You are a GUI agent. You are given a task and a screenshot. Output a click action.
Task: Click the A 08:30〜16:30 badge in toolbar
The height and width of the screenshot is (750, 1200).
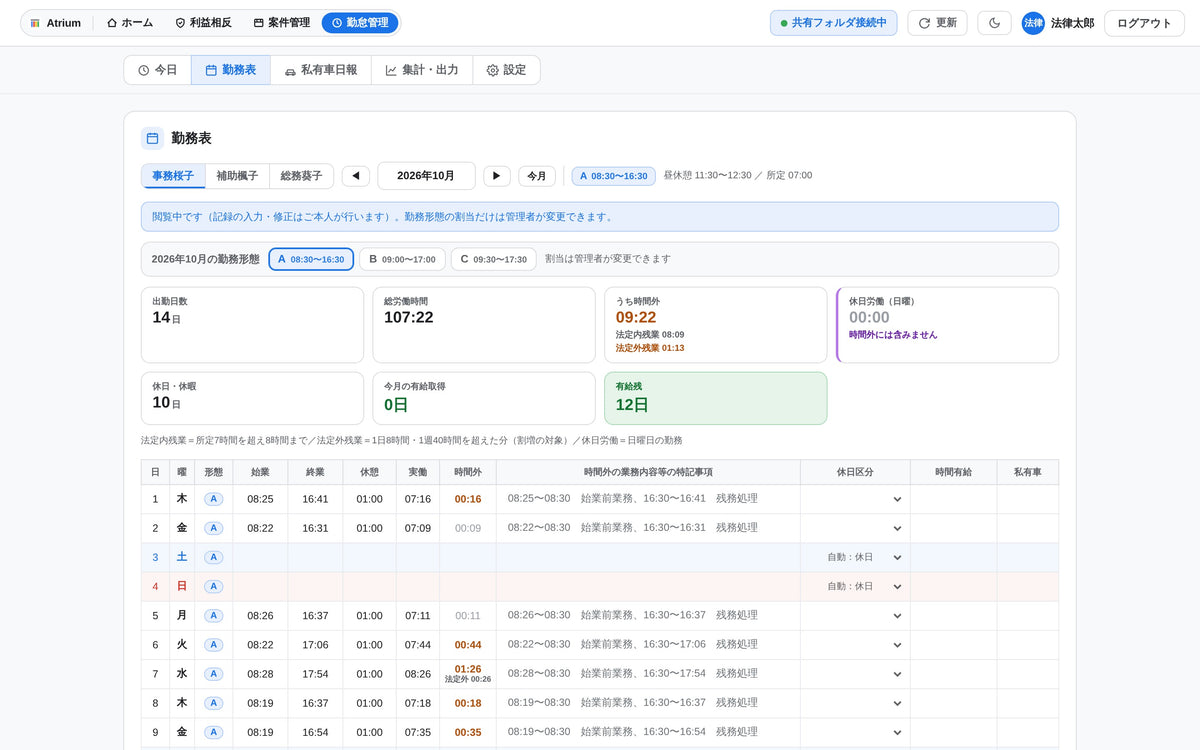click(x=613, y=176)
